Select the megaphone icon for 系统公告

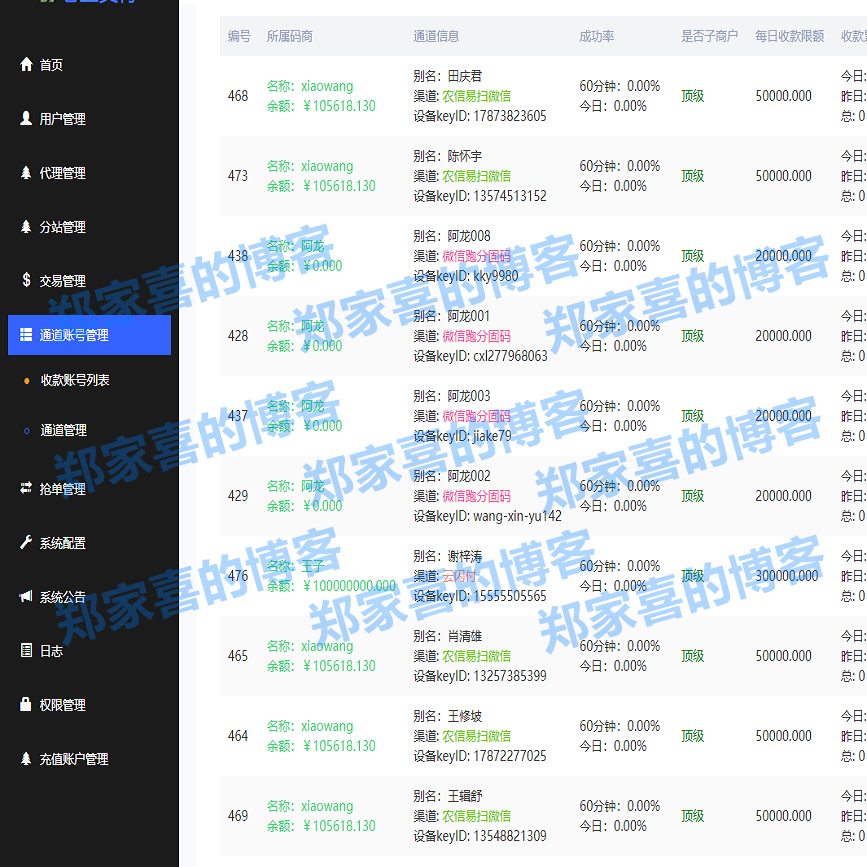point(26,596)
